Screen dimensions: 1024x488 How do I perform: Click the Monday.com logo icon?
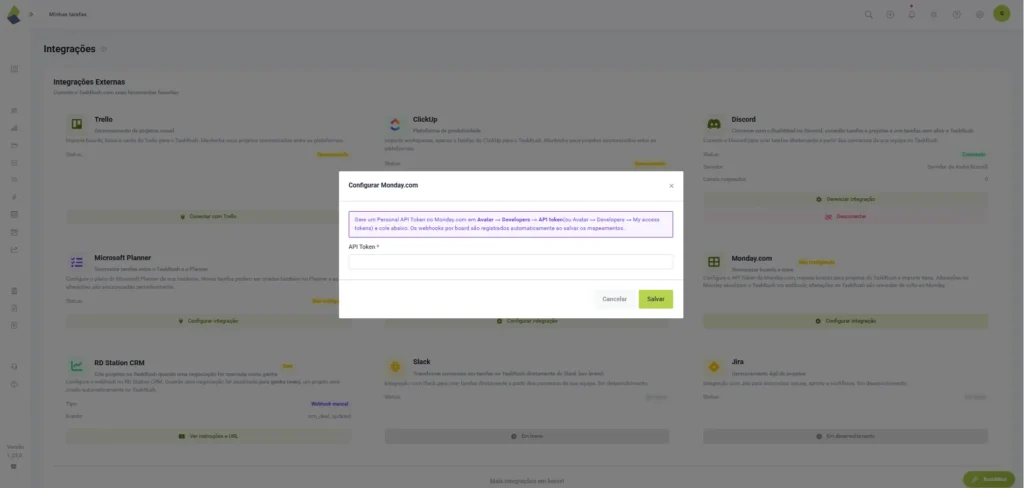point(713,262)
